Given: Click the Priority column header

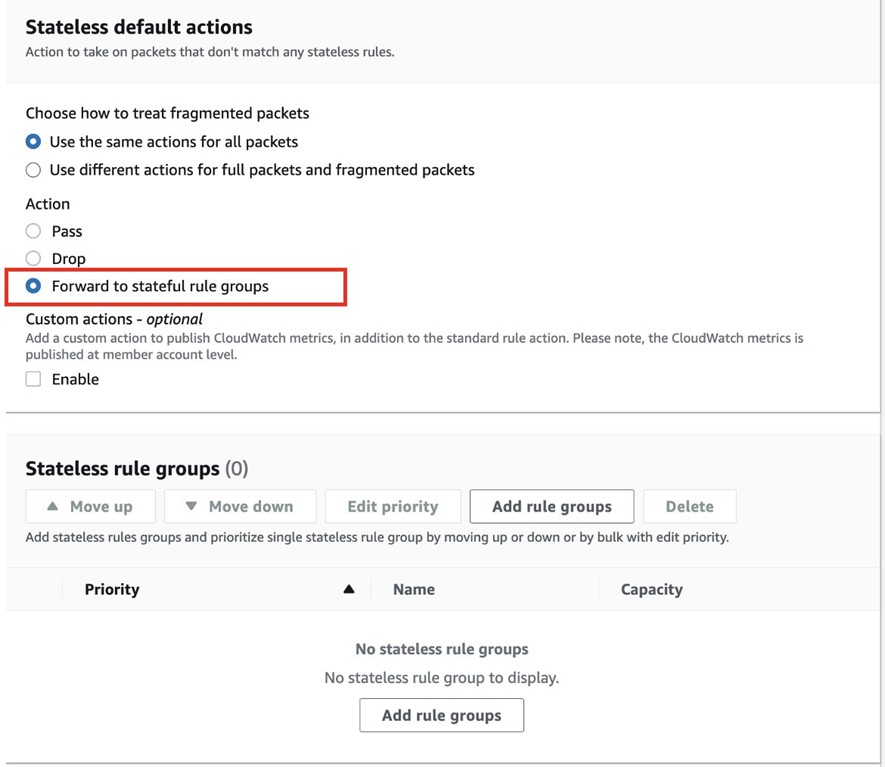Looking at the screenshot, I should [112, 589].
